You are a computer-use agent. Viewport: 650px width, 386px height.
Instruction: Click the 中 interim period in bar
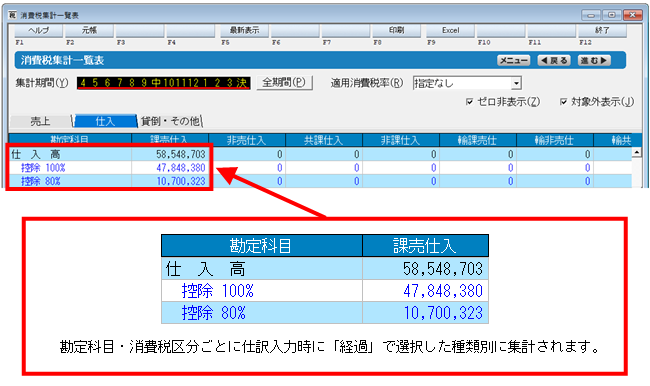point(156,83)
